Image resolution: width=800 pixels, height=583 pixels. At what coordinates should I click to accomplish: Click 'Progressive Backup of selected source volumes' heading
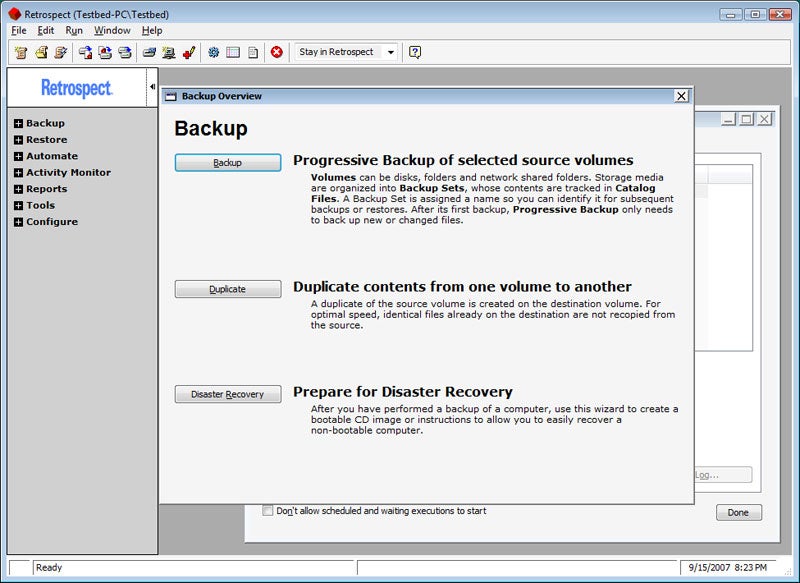tap(463, 160)
